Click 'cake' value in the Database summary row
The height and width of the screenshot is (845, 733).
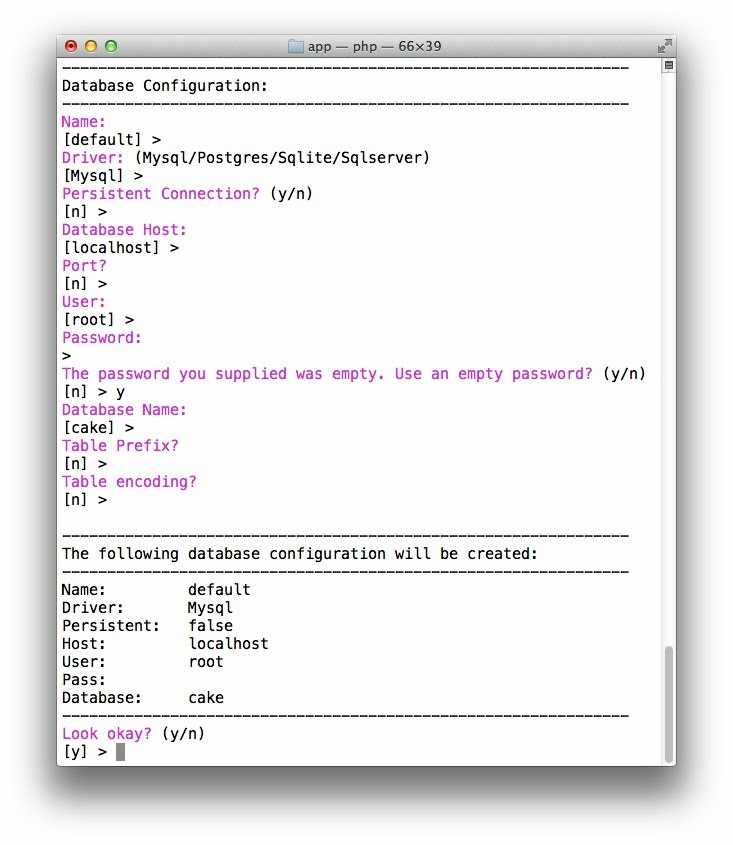click(206, 698)
